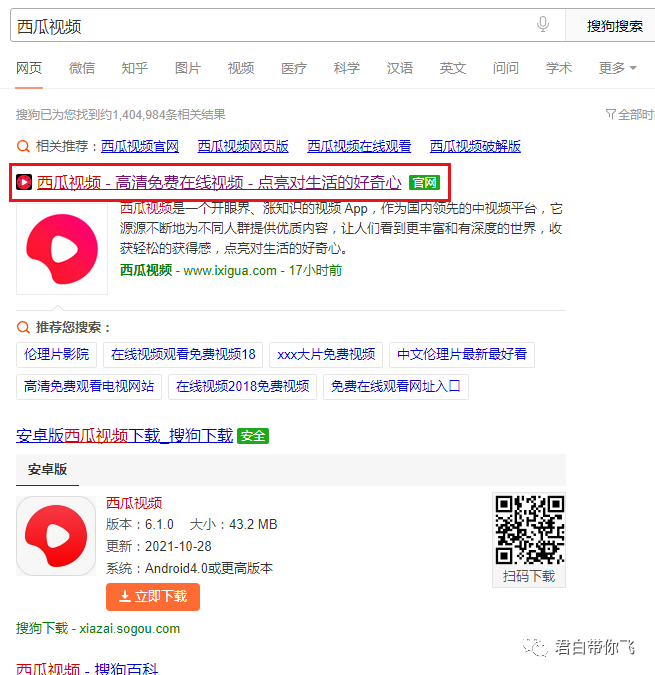This screenshot has width=655, height=675.
Task: Open the 英文 tab
Action: 452,68
